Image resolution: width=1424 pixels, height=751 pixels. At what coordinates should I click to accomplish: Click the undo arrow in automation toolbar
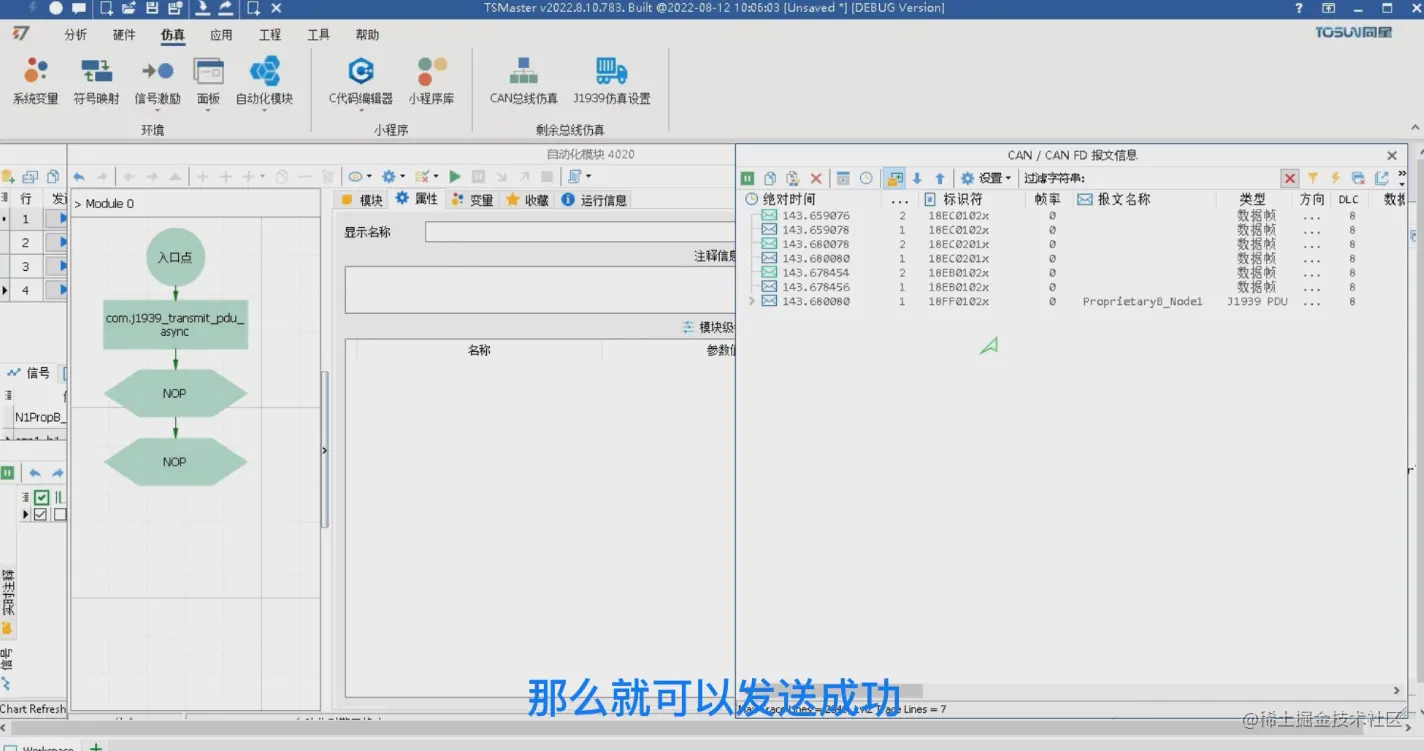(79, 177)
